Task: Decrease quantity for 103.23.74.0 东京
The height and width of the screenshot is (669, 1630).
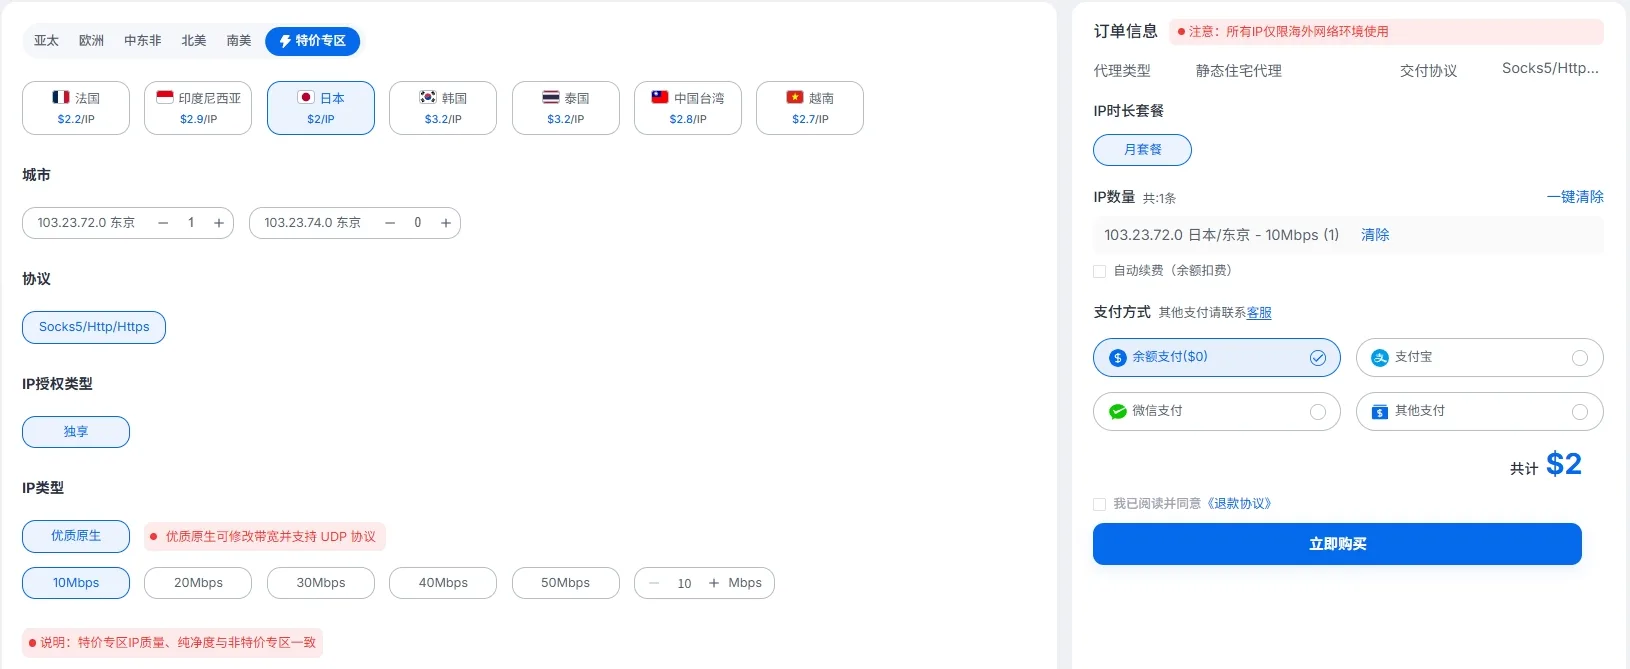Action: click(x=390, y=223)
